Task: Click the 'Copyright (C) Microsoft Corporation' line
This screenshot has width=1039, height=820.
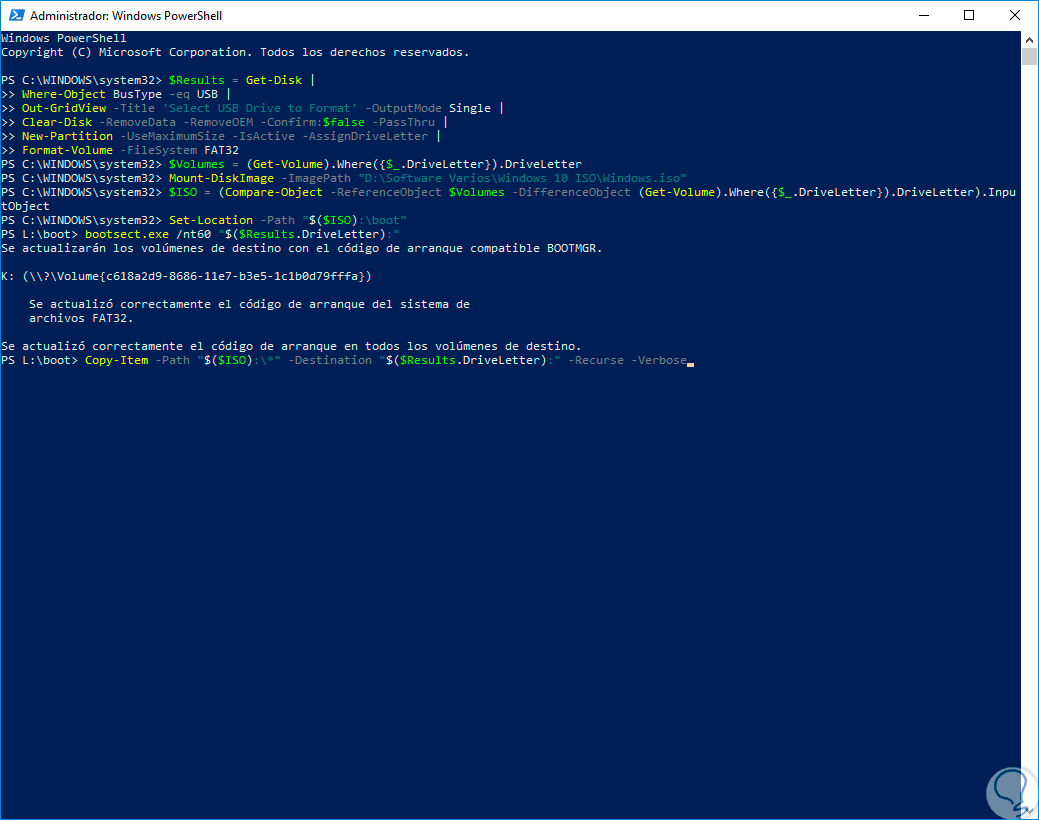Action: (235, 52)
